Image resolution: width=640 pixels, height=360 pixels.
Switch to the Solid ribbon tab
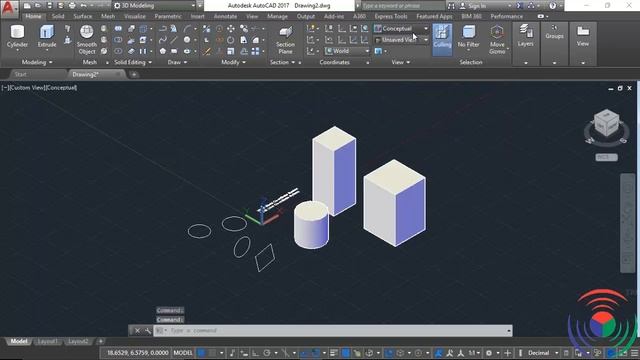click(58, 16)
